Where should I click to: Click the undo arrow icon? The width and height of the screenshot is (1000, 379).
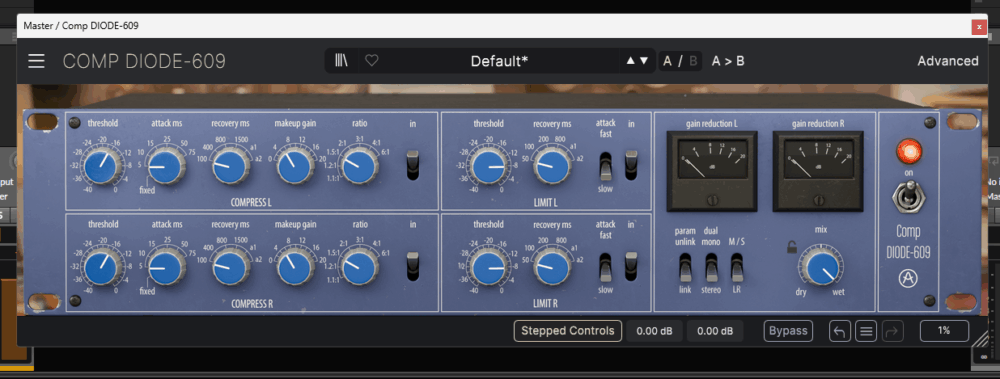[840, 331]
